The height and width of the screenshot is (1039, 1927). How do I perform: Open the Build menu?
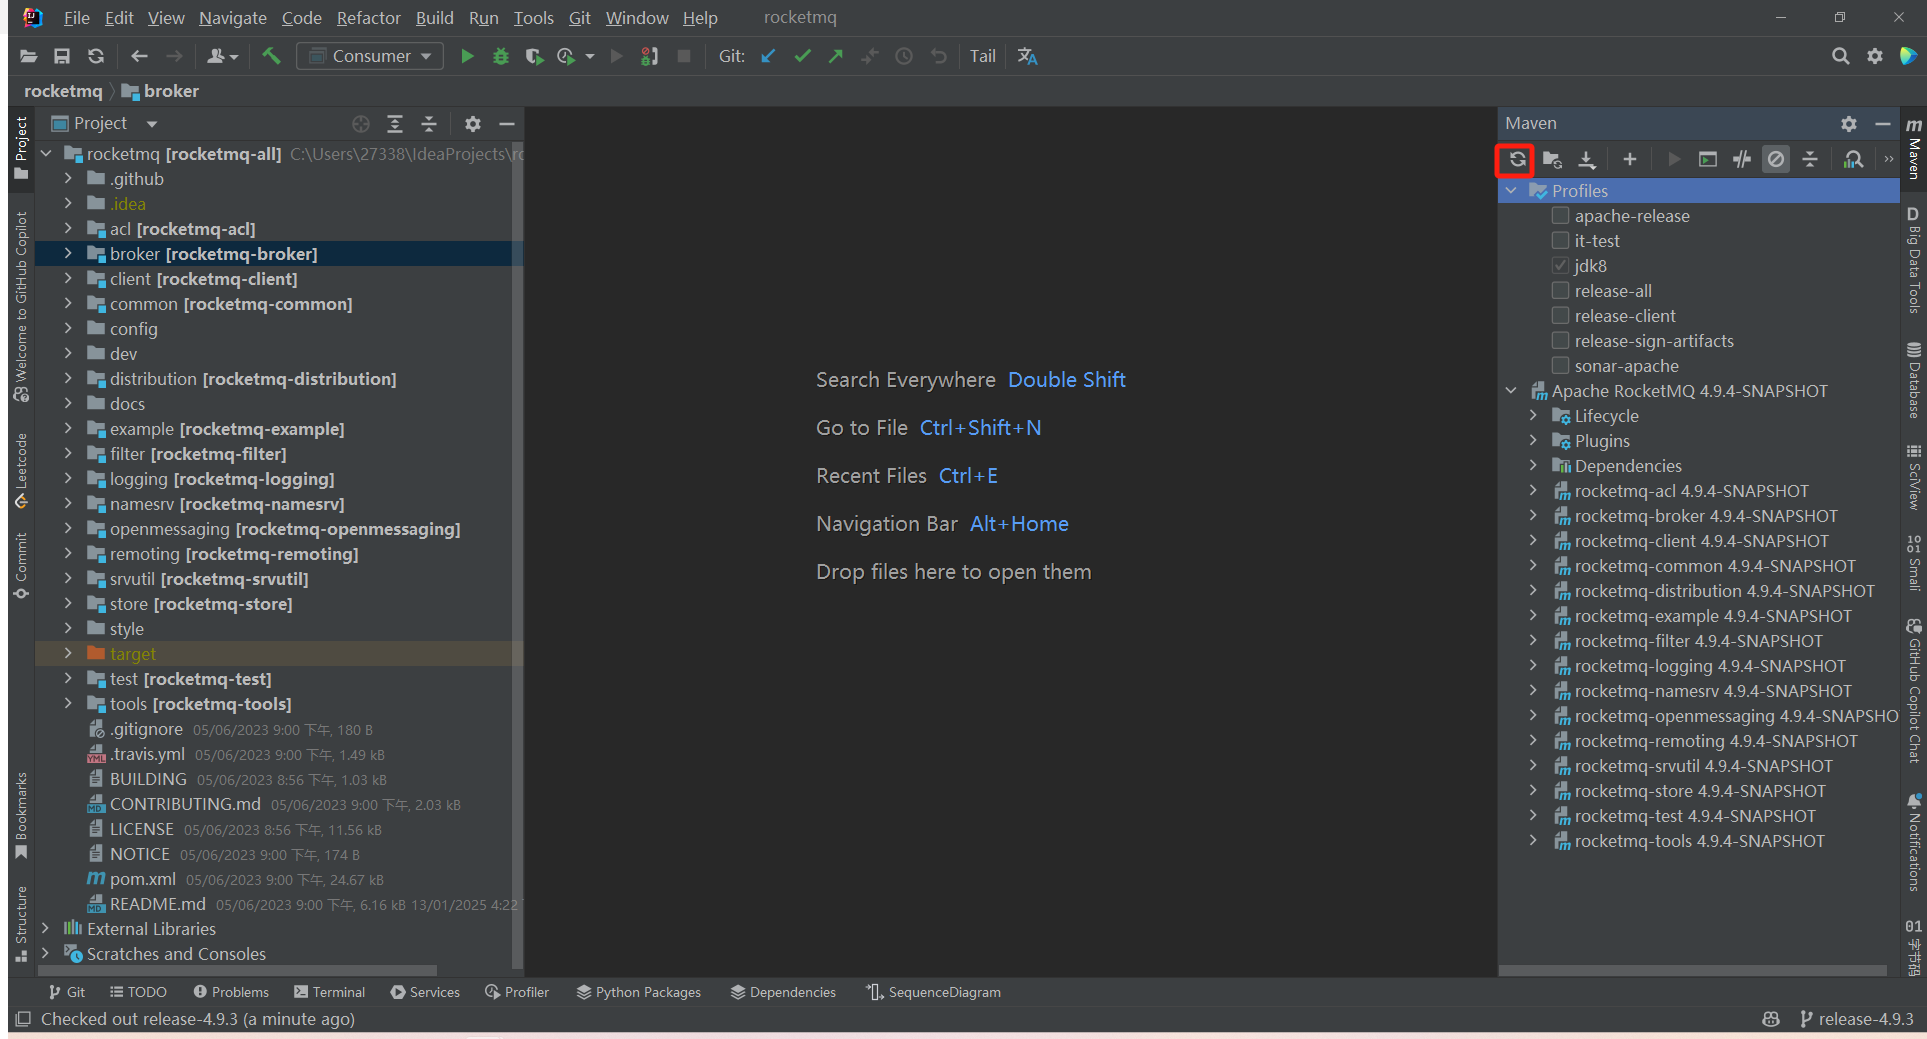pos(434,18)
